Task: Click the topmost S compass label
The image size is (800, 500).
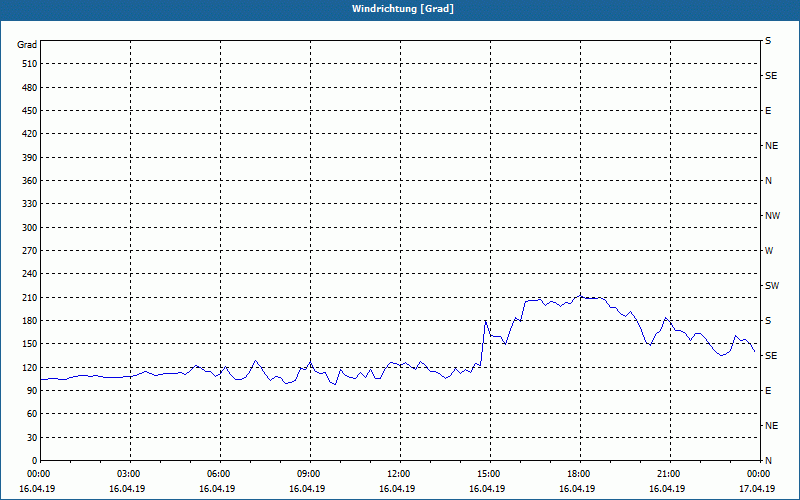Action: point(768,41)
